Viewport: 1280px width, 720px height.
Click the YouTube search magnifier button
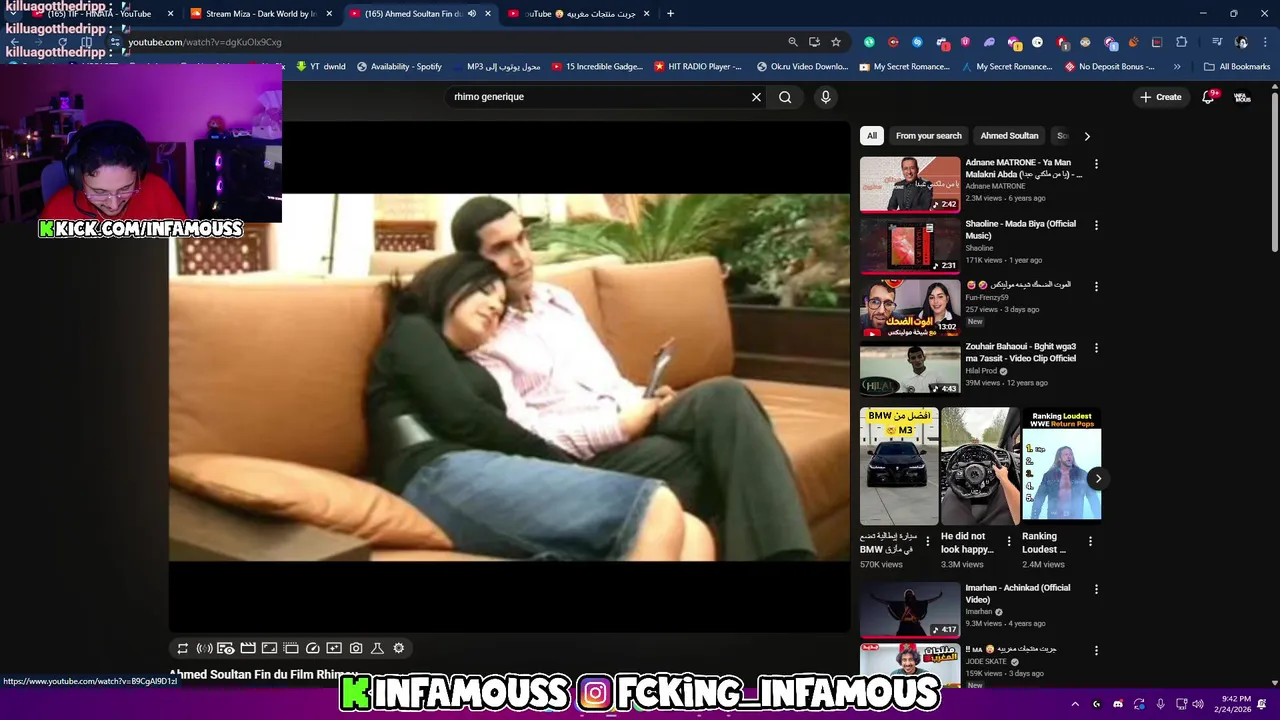(785, 97)
